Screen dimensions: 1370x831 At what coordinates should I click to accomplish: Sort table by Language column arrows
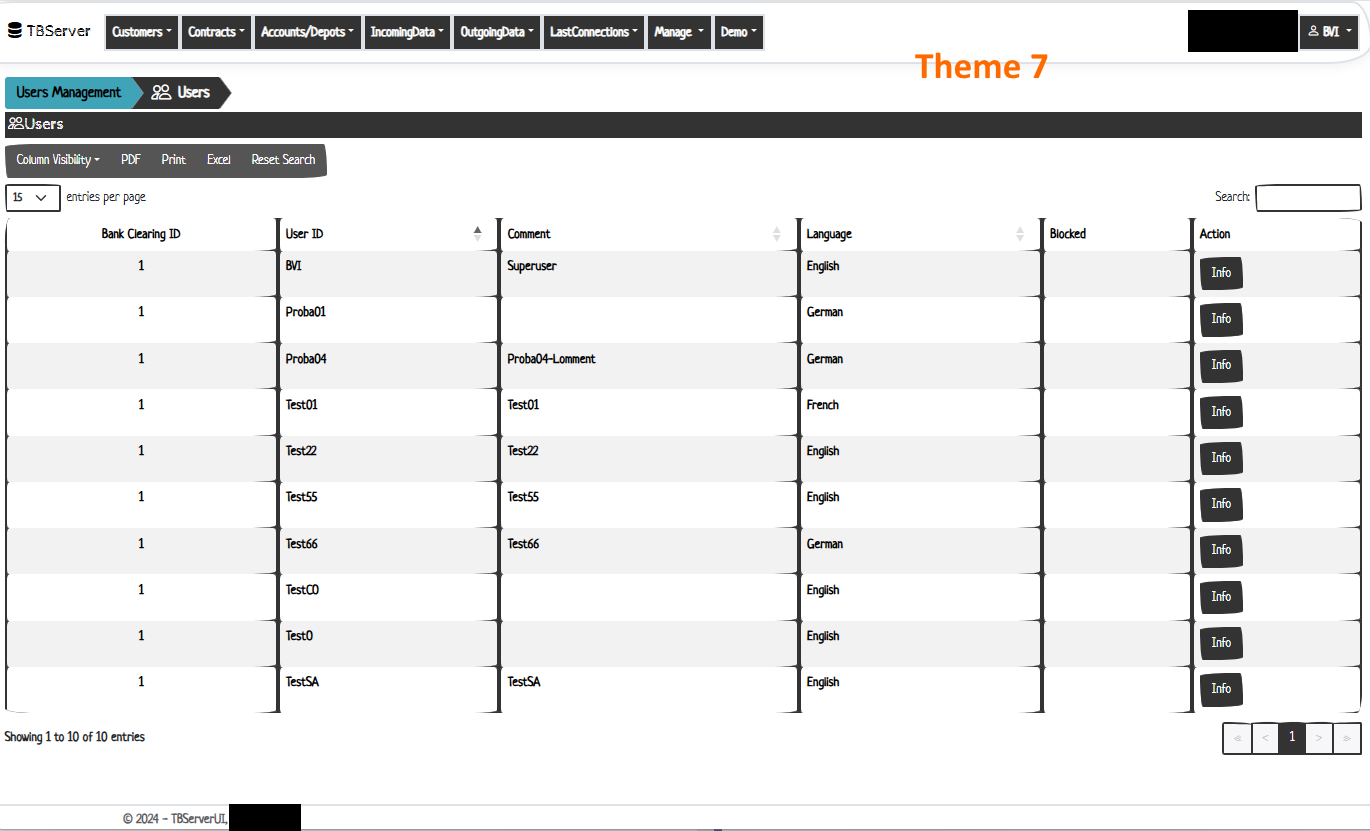point(1020,234)
